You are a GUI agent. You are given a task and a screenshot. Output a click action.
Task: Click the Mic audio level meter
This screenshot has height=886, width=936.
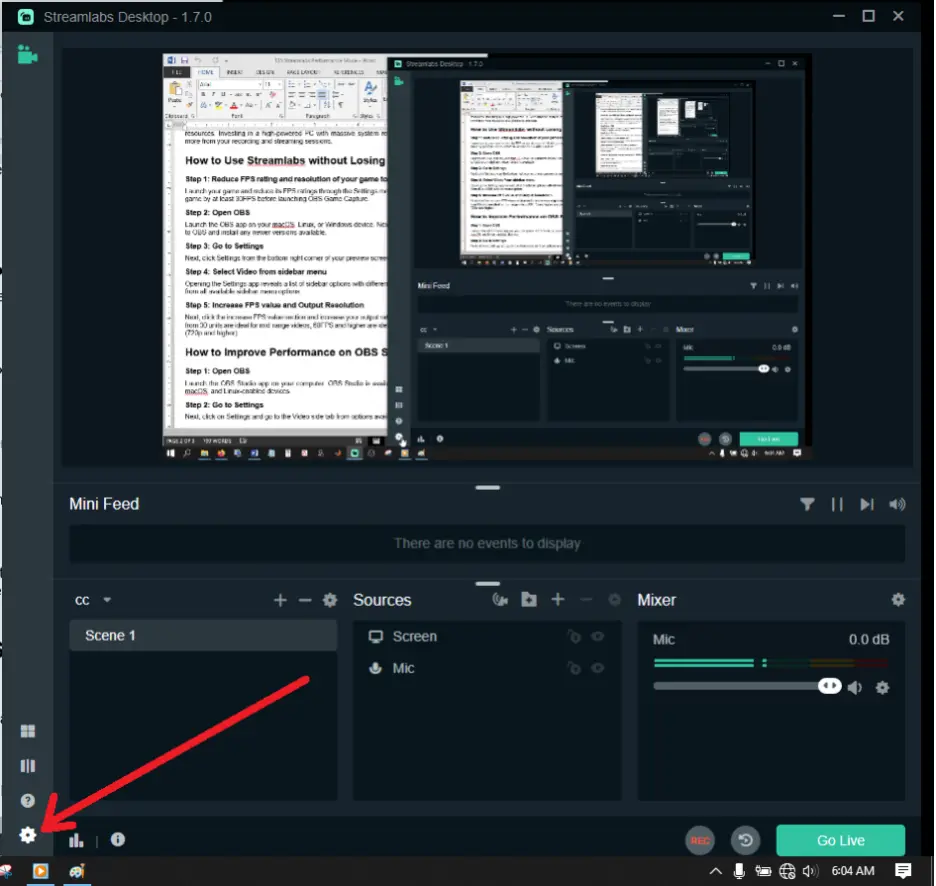[771, 663]
